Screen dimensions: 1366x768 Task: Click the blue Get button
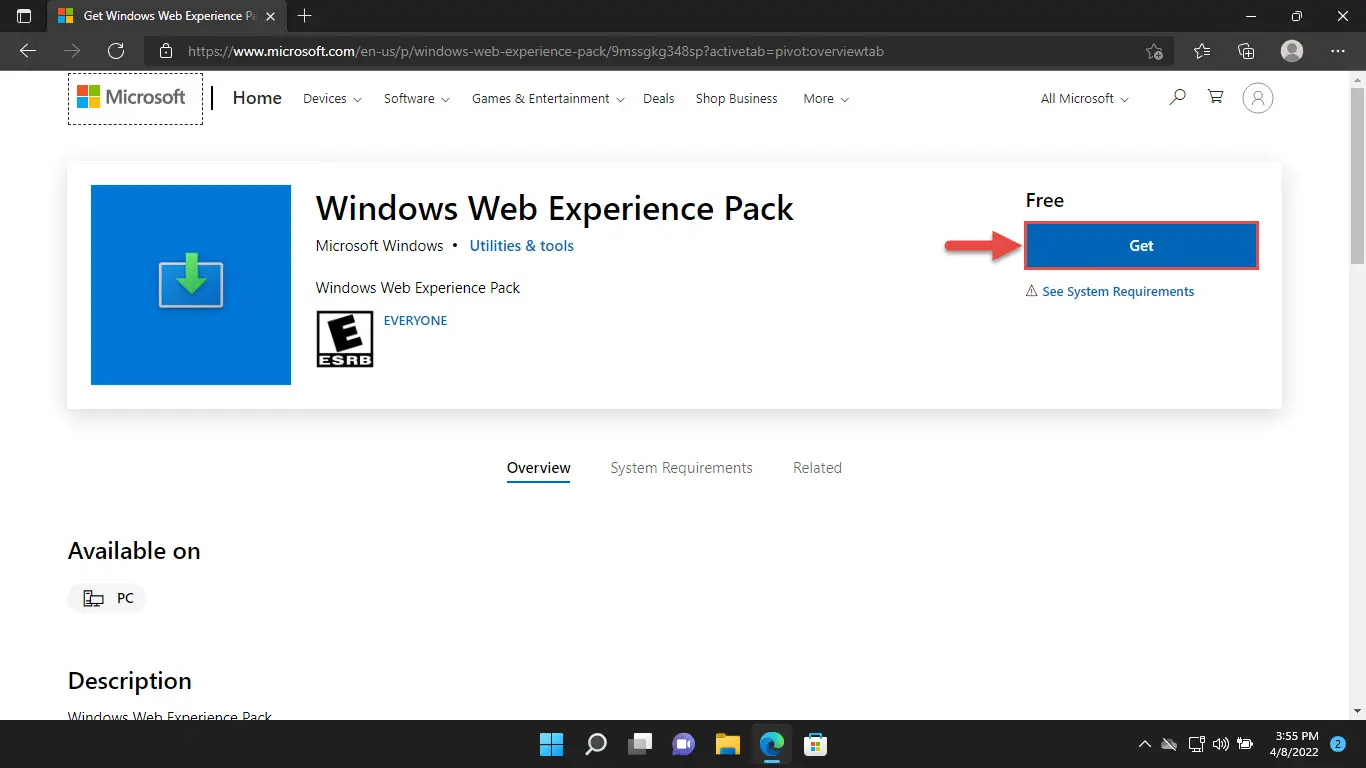point(1141,246)
